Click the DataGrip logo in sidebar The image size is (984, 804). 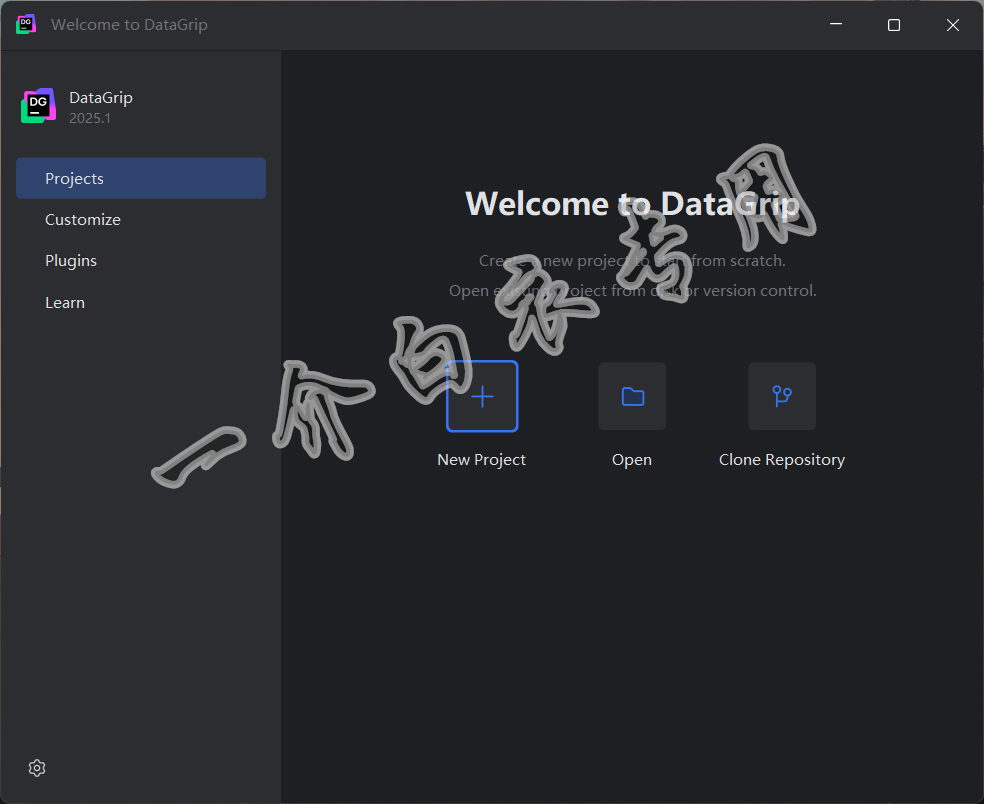pyautogui.click(x=38, y=106)
